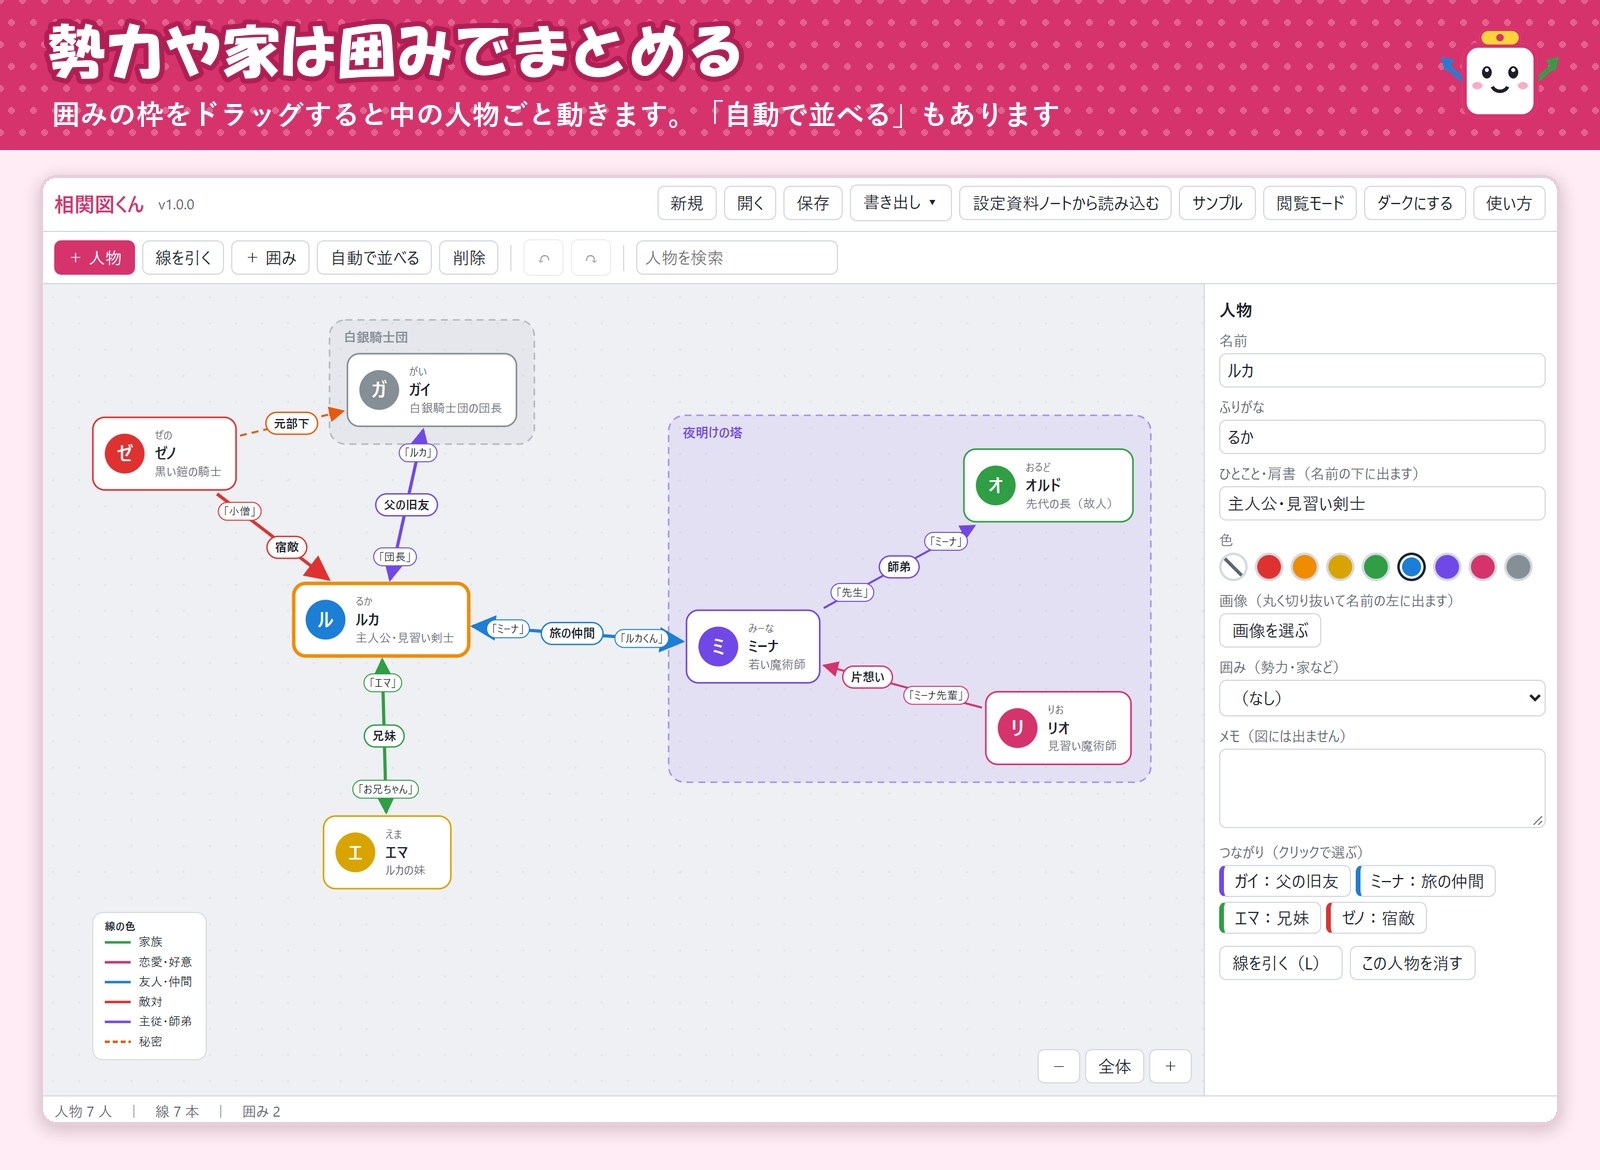
Task: Click 自動で並べる auto-arrange button
Action: point(375,258)
